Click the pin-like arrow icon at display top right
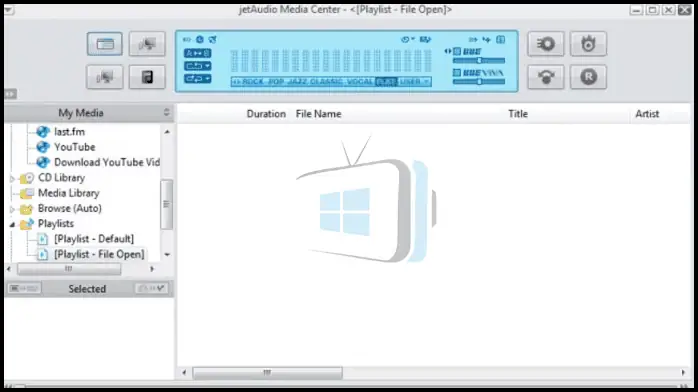Screen dimensions: 698x392 coord(486,40)
